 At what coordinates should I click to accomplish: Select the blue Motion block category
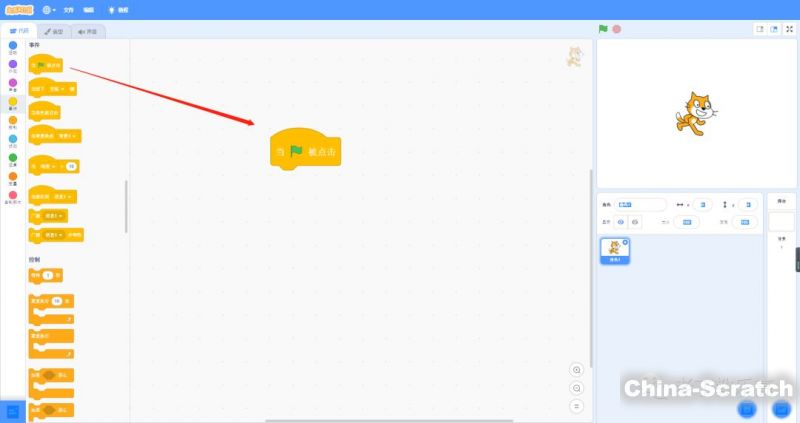13,47
